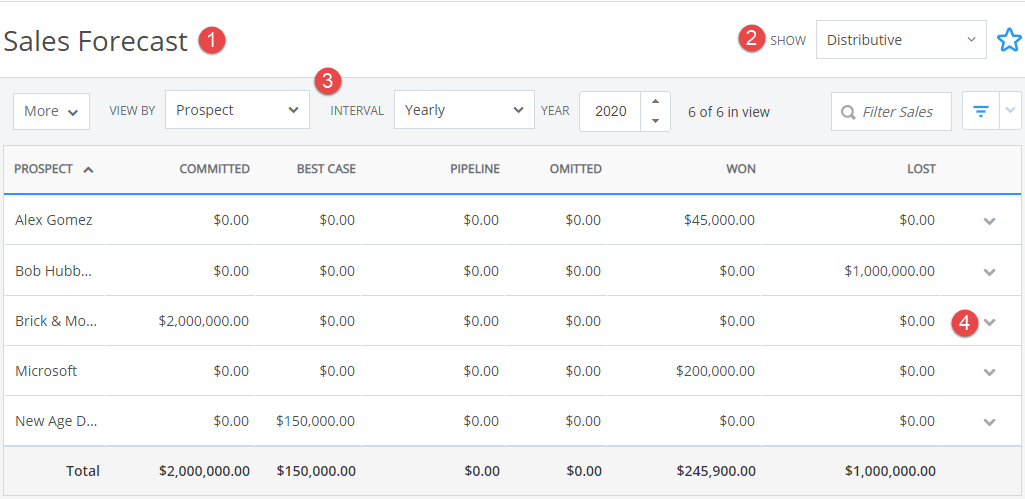Sort by the Pipeline column header
Image resolution: width=1025 pixels, height=499 pixels.
click(475, 169)
